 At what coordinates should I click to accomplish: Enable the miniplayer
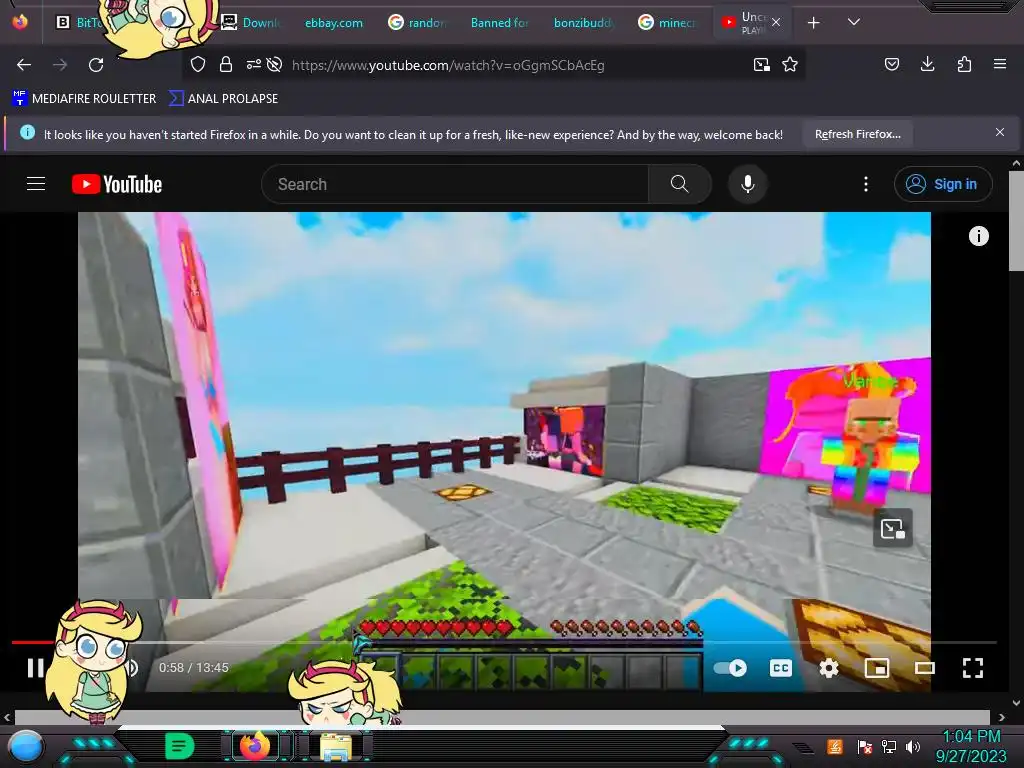coord(876,668)
